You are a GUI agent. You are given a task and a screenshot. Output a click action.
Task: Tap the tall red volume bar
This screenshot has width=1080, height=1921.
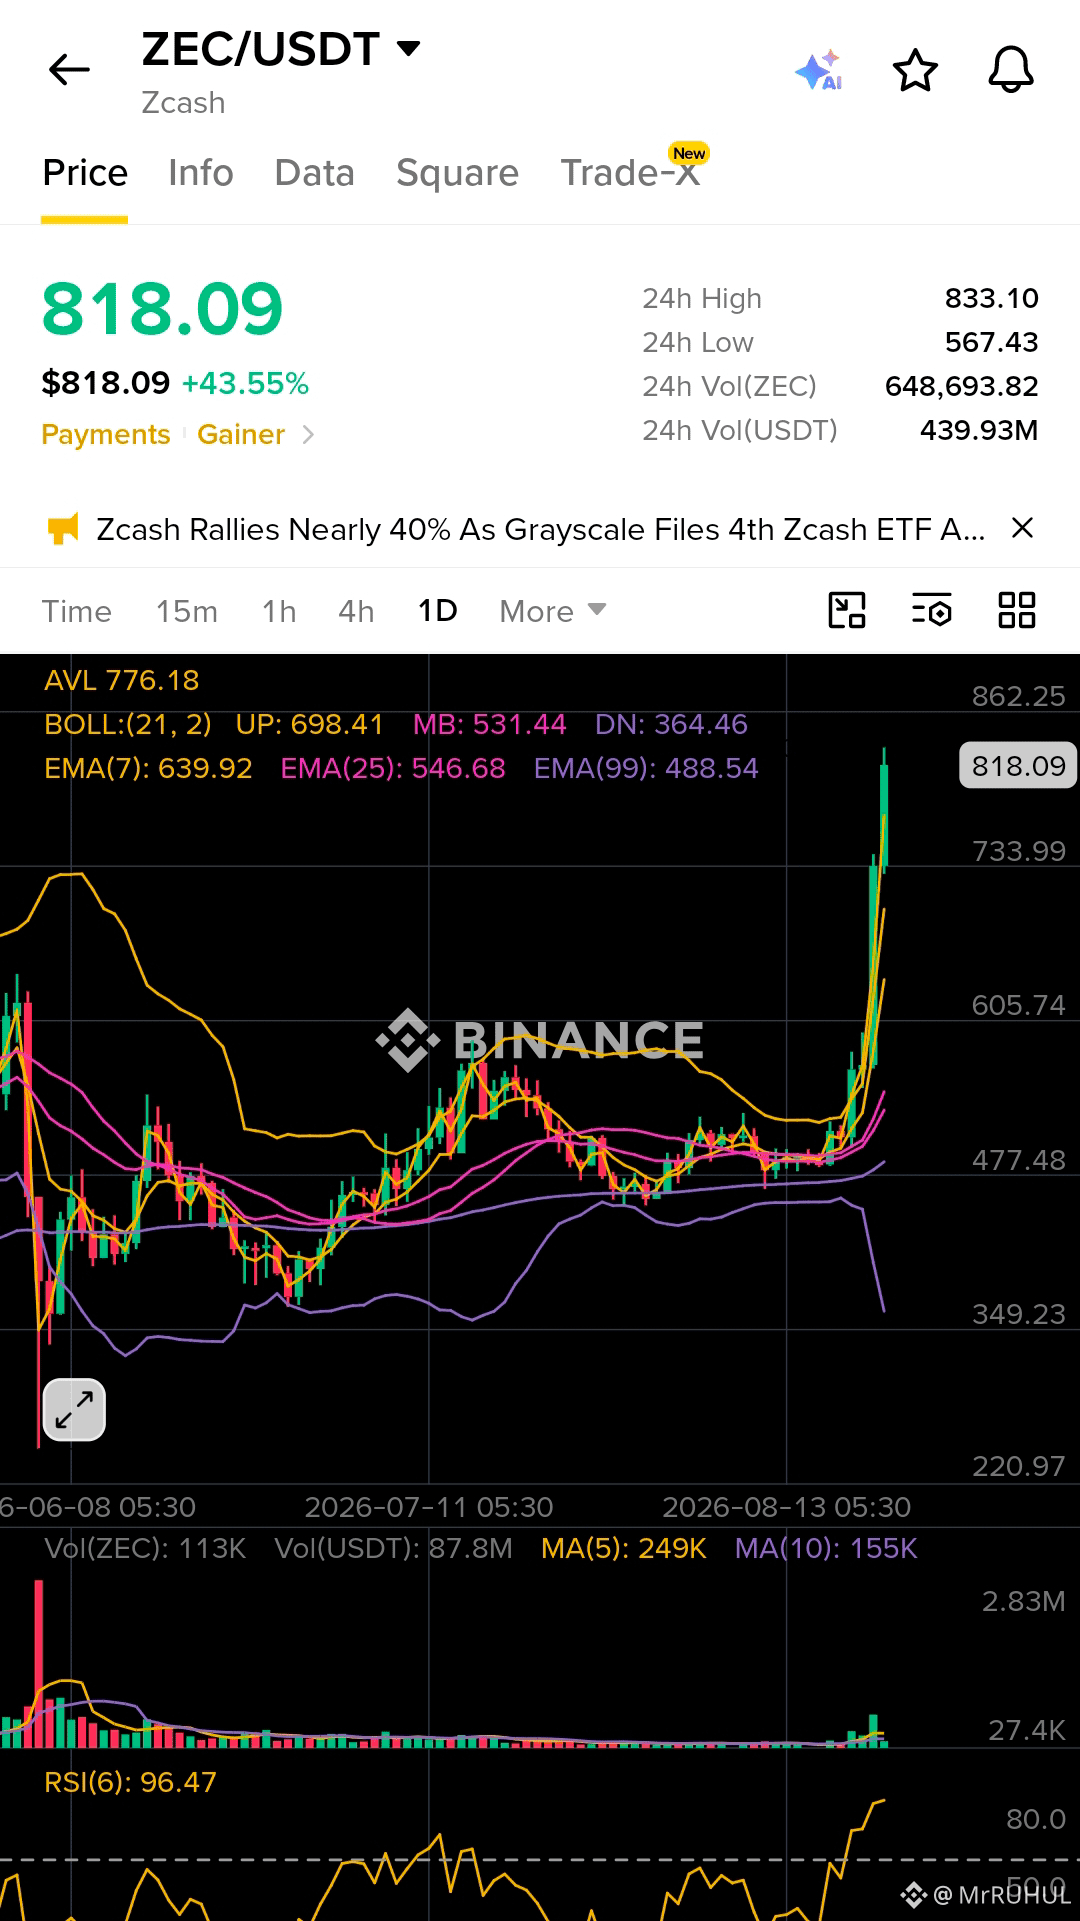coord(39,1663)
